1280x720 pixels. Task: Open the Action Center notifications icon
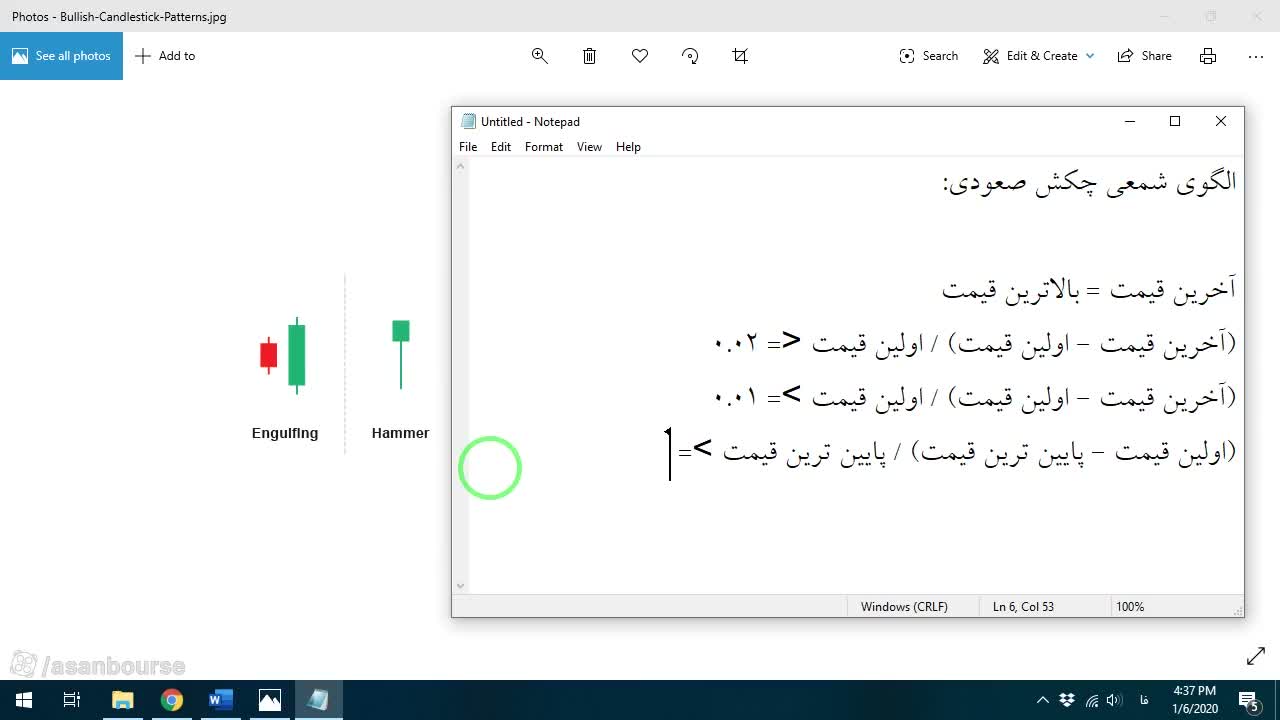point(1249,700)
